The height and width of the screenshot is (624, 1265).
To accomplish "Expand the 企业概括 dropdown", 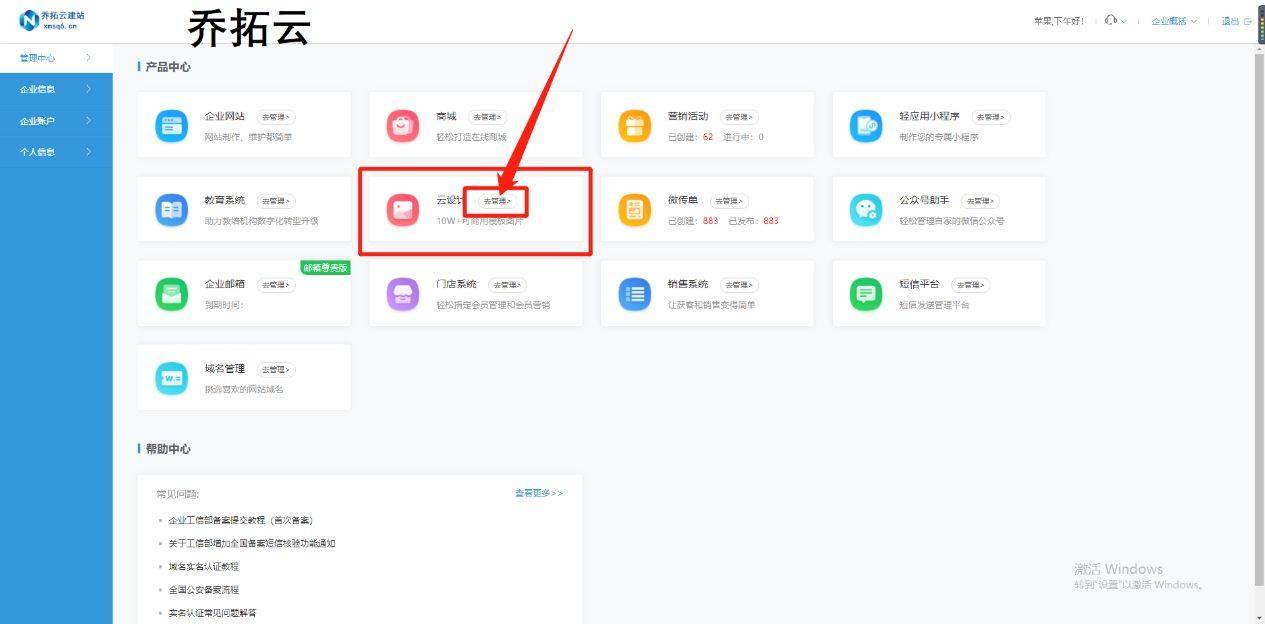I will click(1174, 21).
